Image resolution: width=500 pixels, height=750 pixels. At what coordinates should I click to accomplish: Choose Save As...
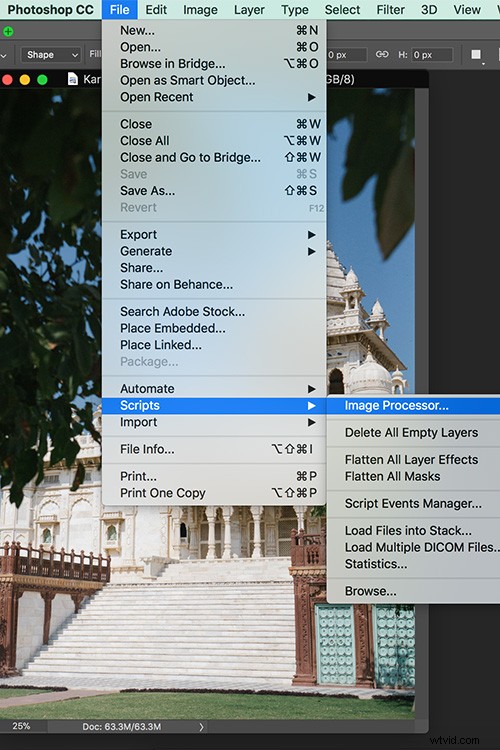coord(214,191)
